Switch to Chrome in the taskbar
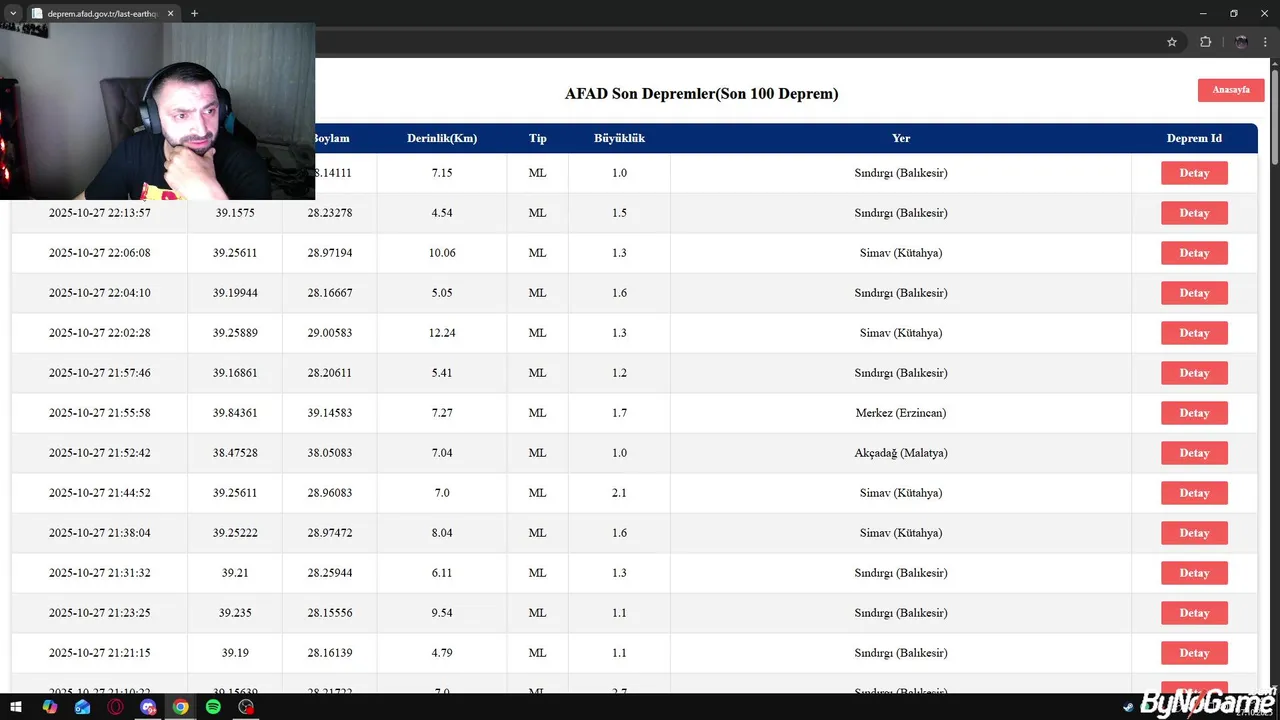 181,707
